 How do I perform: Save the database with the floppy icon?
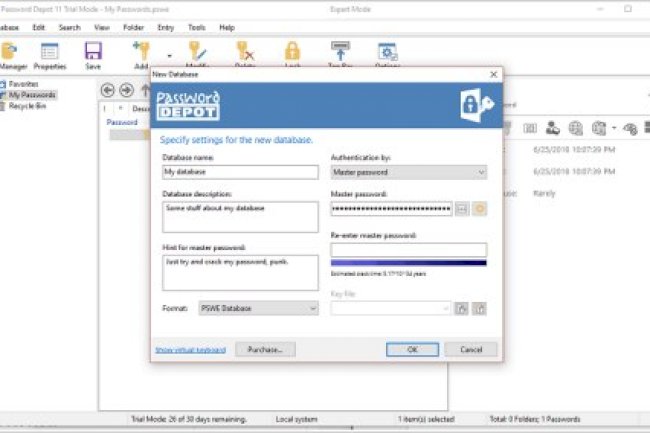[x=93, y=56]
